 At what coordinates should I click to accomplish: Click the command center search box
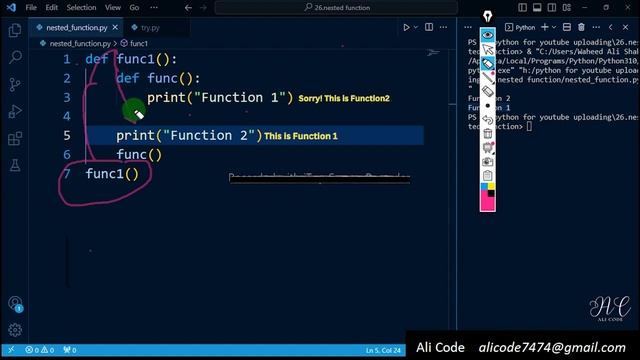336,7
